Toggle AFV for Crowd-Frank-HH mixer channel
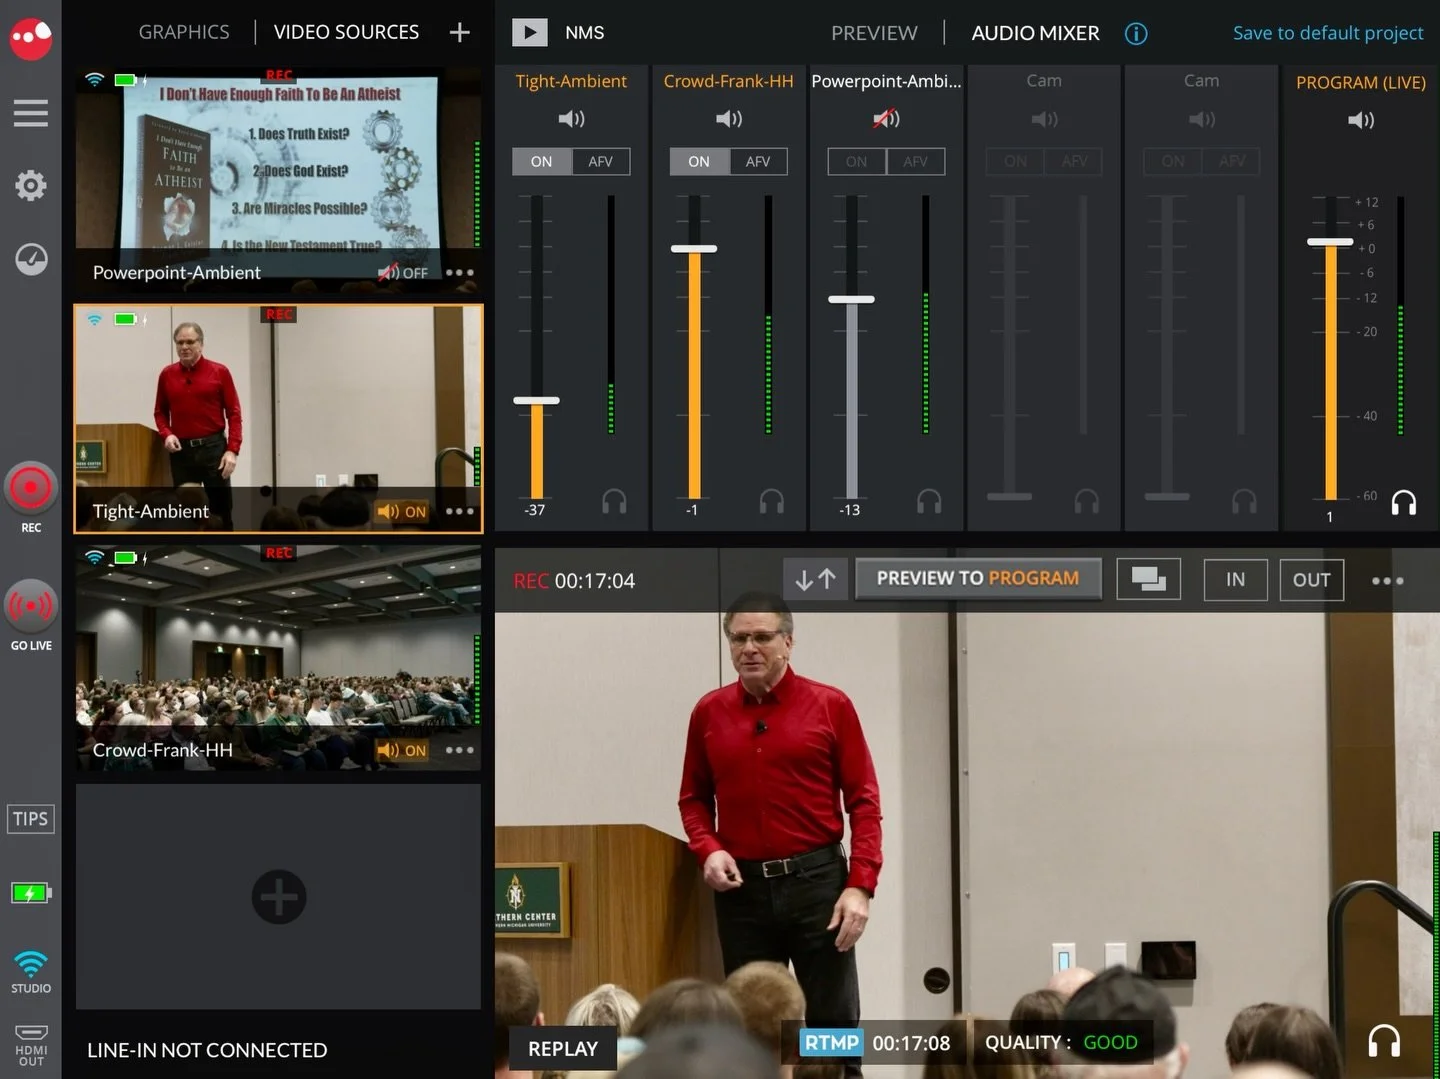Viewport: 1440px width, 1079px height. click(758, 161)
